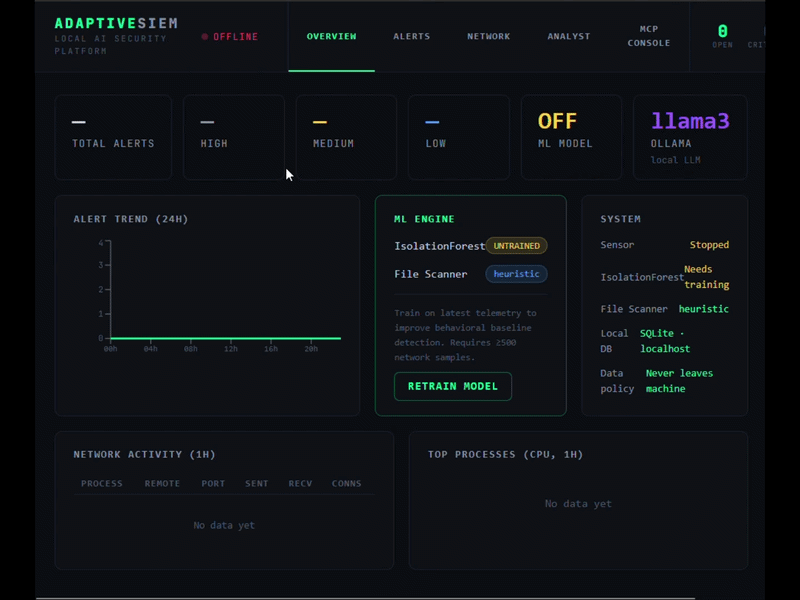Viewport: 800px width, 600px height.
Task: Select the llama3 local LLM card
Action: (x=690, y=135)
